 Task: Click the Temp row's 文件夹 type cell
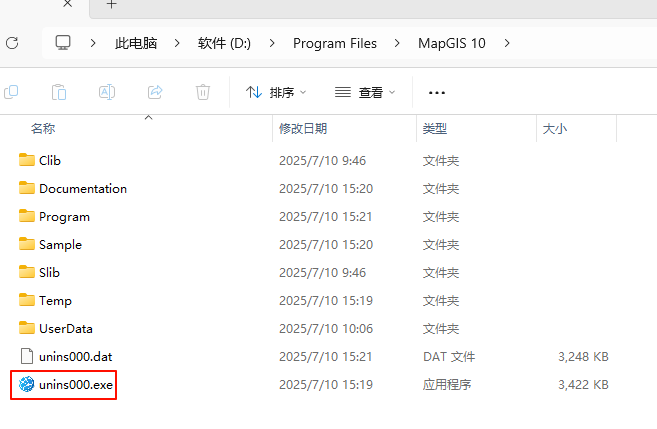coord(441,301)
